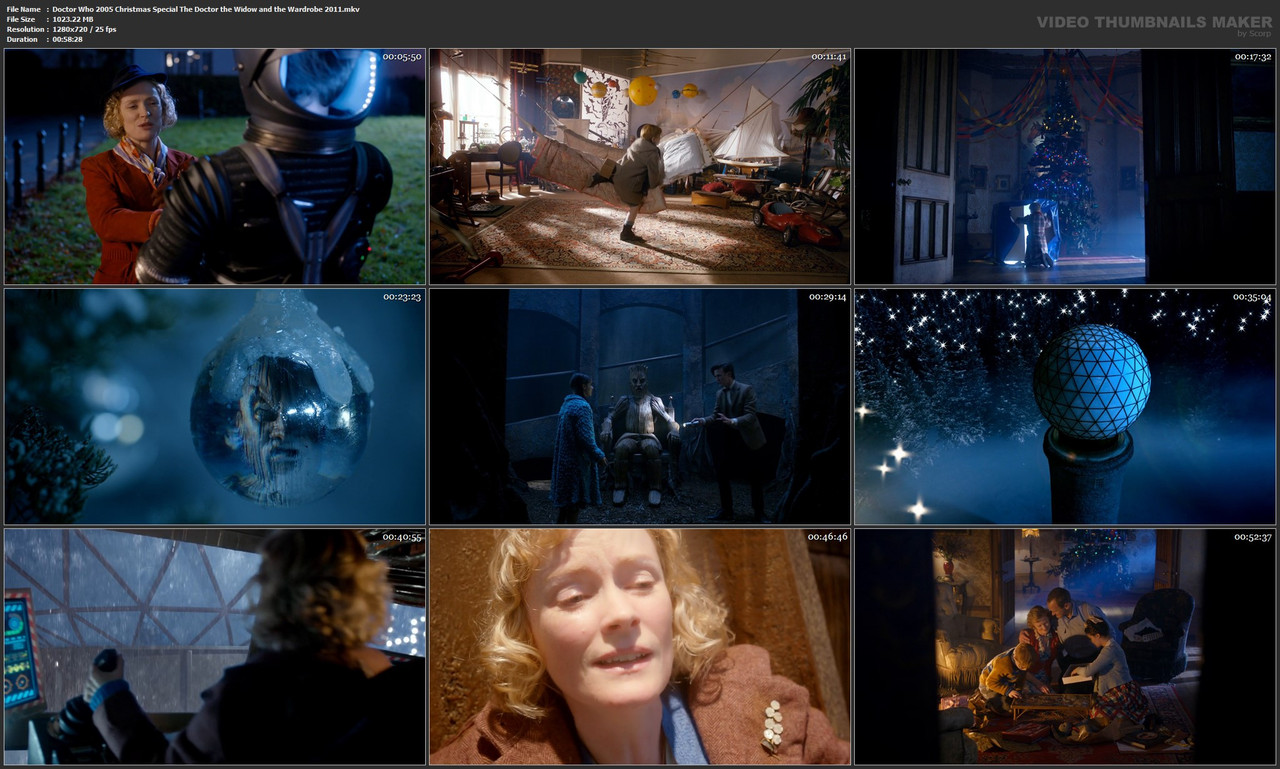Select the Resolution label 1280x720
1280x769 pixels.
coord(84,28)
